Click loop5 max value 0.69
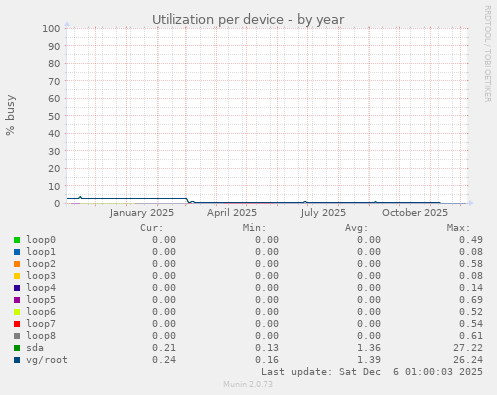The width and height of the screenshot is (497, 395). tap(471, 300)
